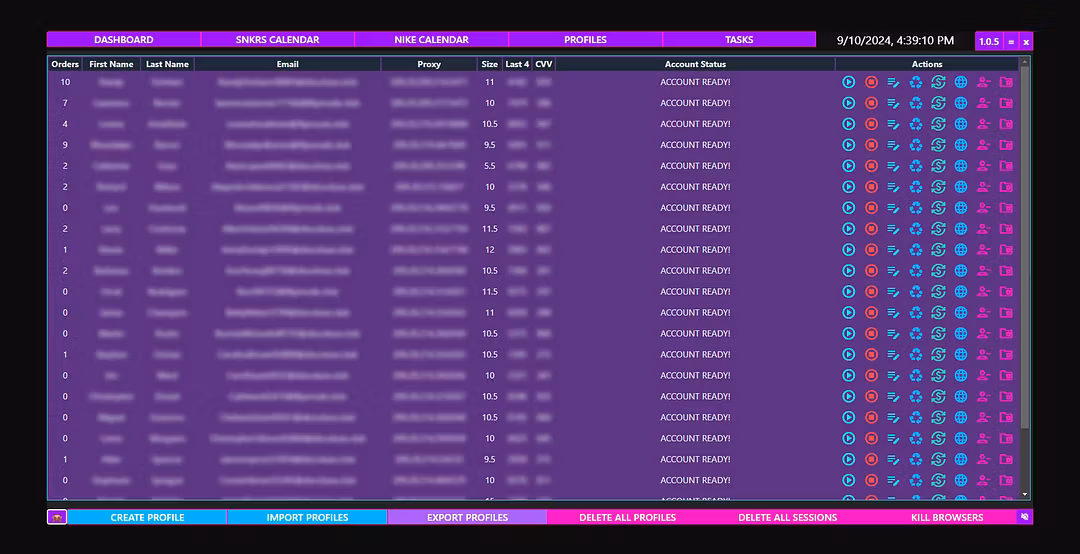Screen dimensions: 1080x554
Task: Click the Proxy column header
Action: [429, 64]
